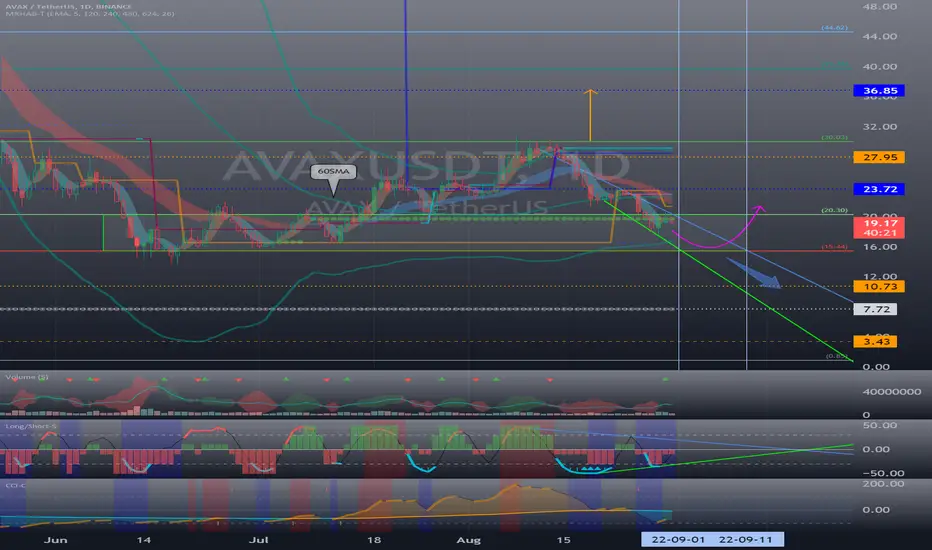Click the highlighted 22-09-01 date label
Screen dimensions: 932x550
pos(678,539)
